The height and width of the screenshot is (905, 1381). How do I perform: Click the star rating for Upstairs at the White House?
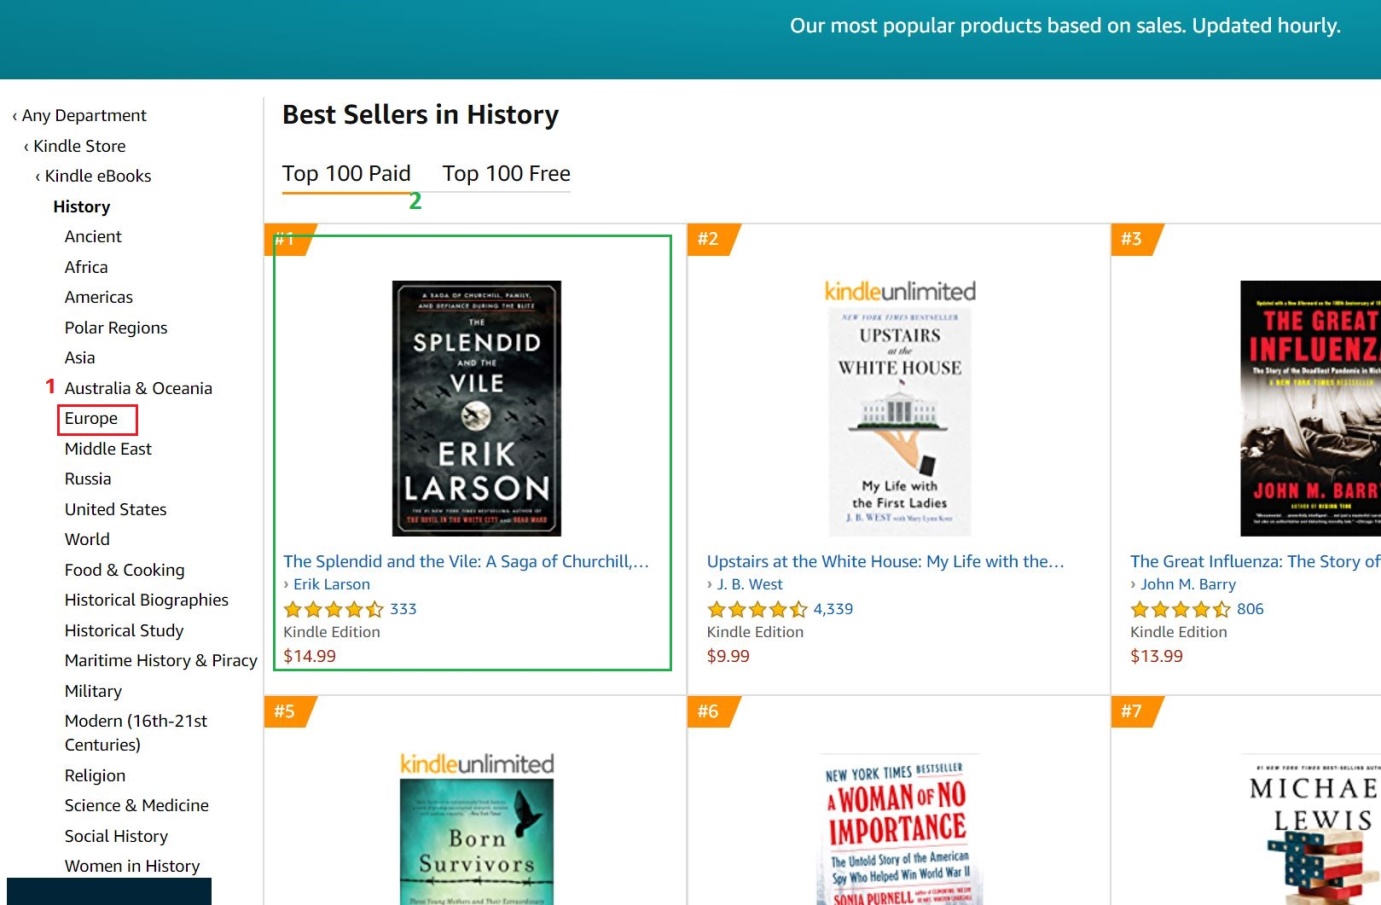tap(757, 609)
